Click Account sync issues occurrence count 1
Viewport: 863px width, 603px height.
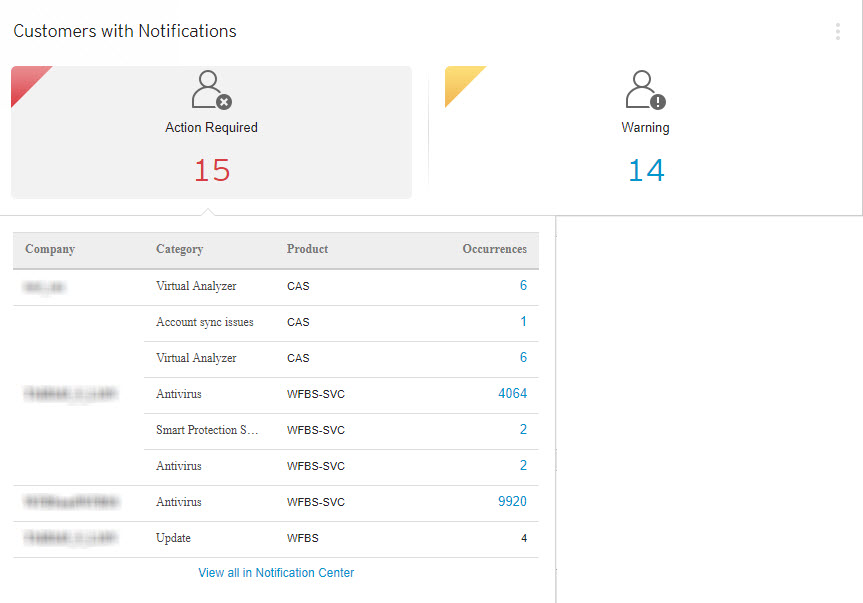[523, 322]
